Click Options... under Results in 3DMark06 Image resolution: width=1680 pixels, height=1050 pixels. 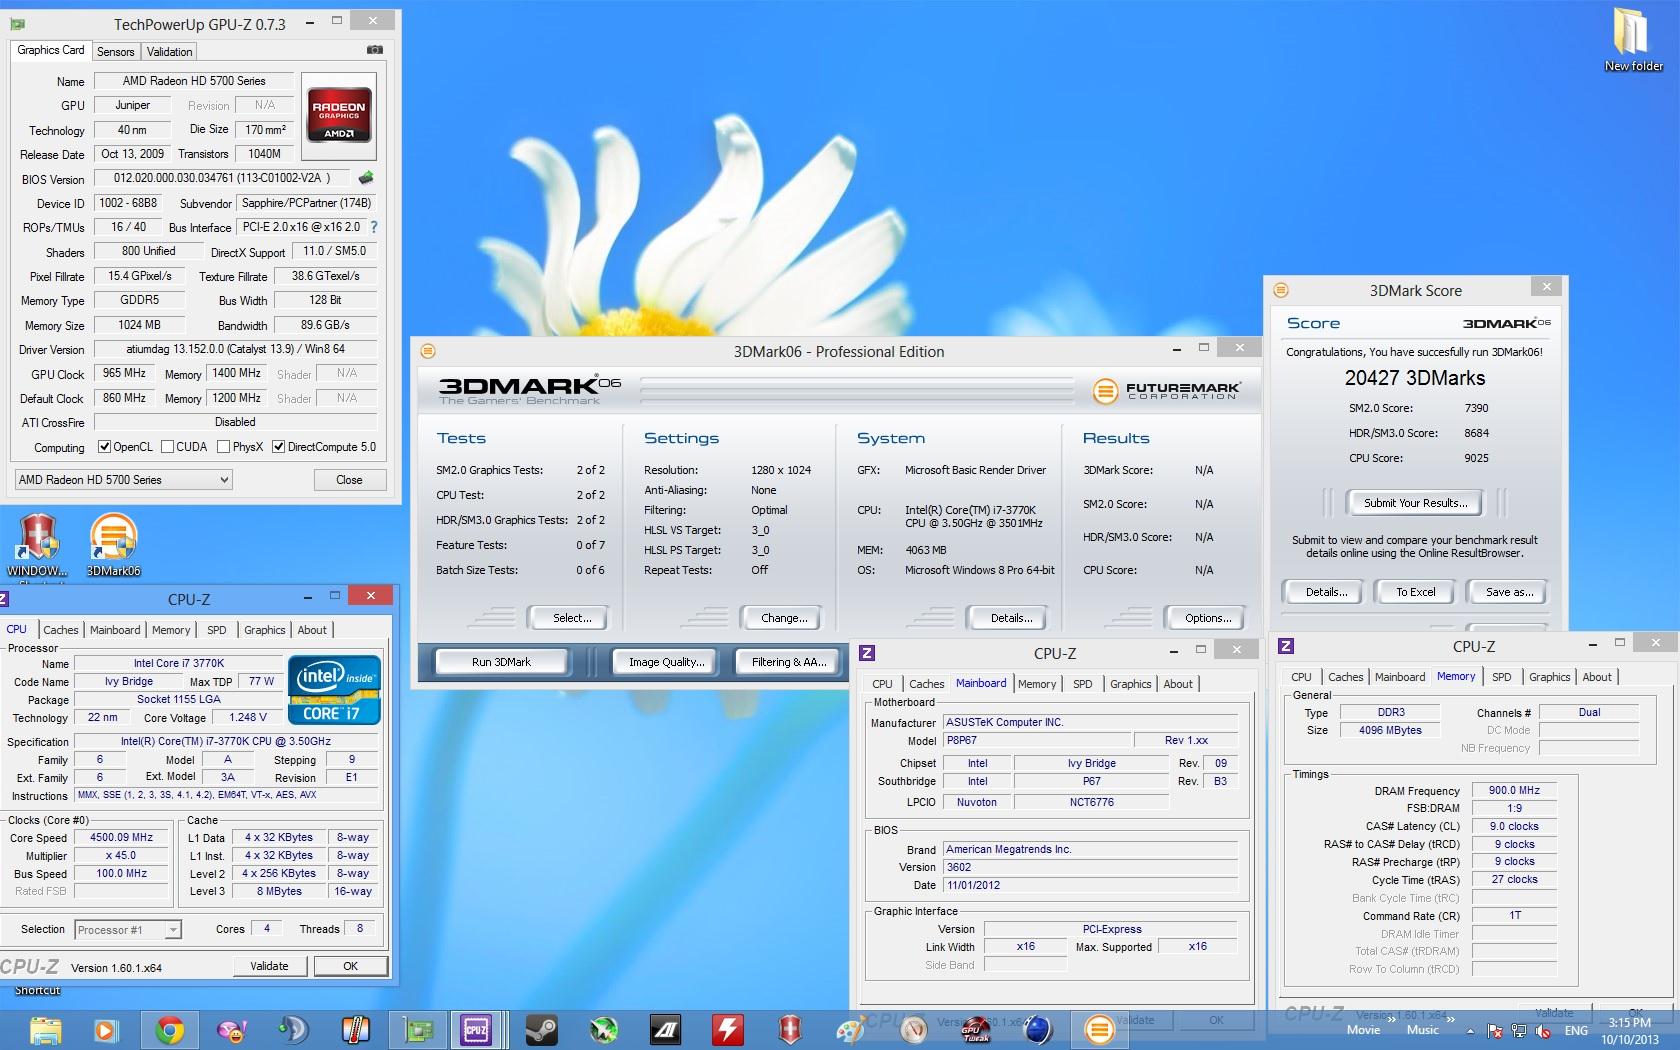[1208, 618]
